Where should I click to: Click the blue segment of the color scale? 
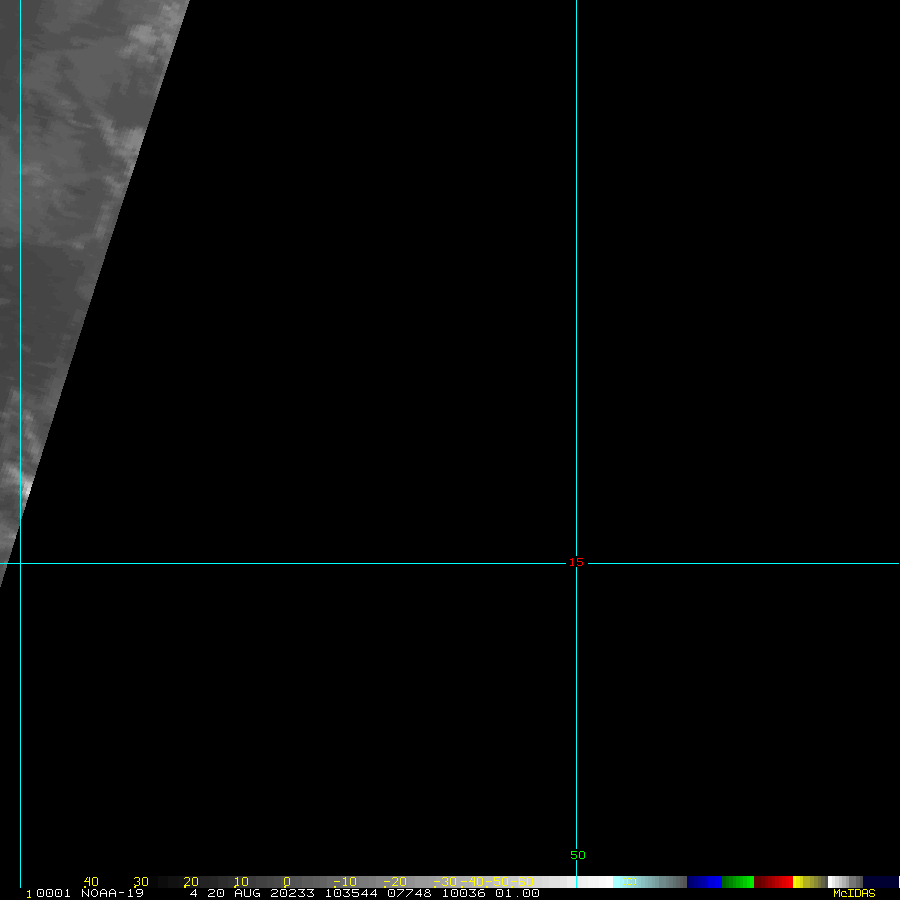[704, 882]
